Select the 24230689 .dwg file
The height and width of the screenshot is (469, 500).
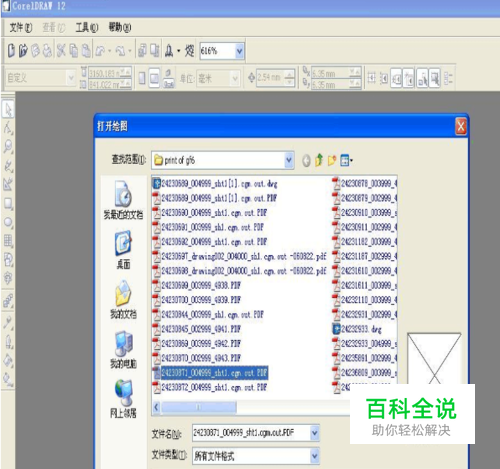[x=215, y=184]
